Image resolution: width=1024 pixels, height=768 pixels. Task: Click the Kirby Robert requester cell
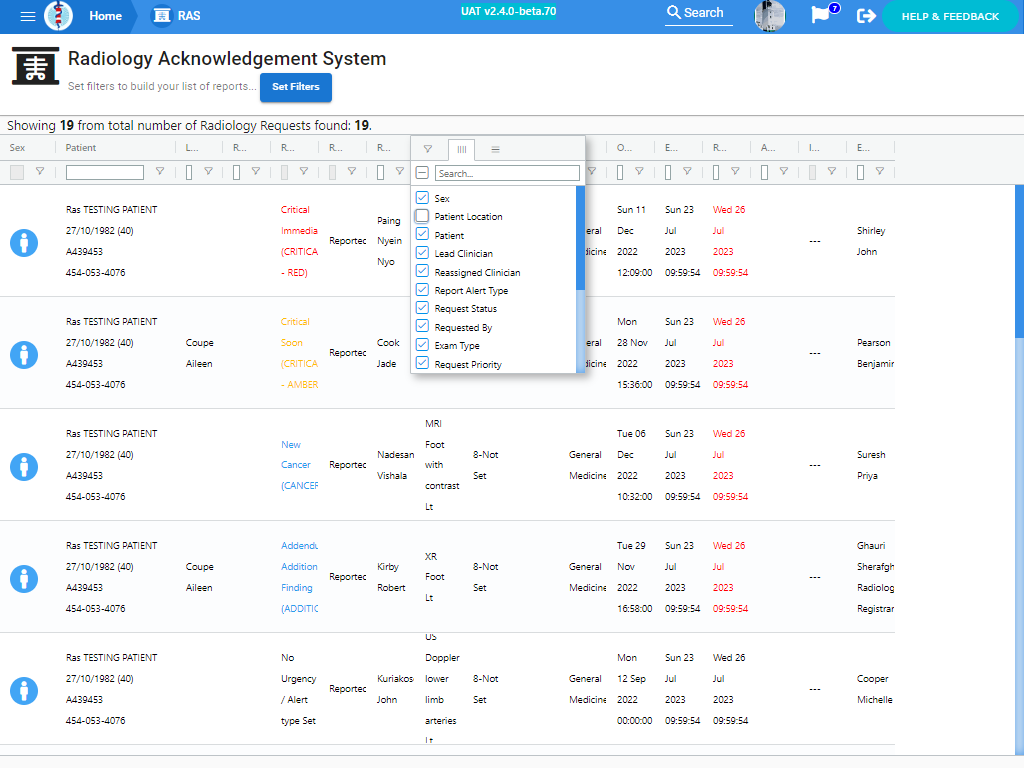pyautogui.click(x=391, y=577)
